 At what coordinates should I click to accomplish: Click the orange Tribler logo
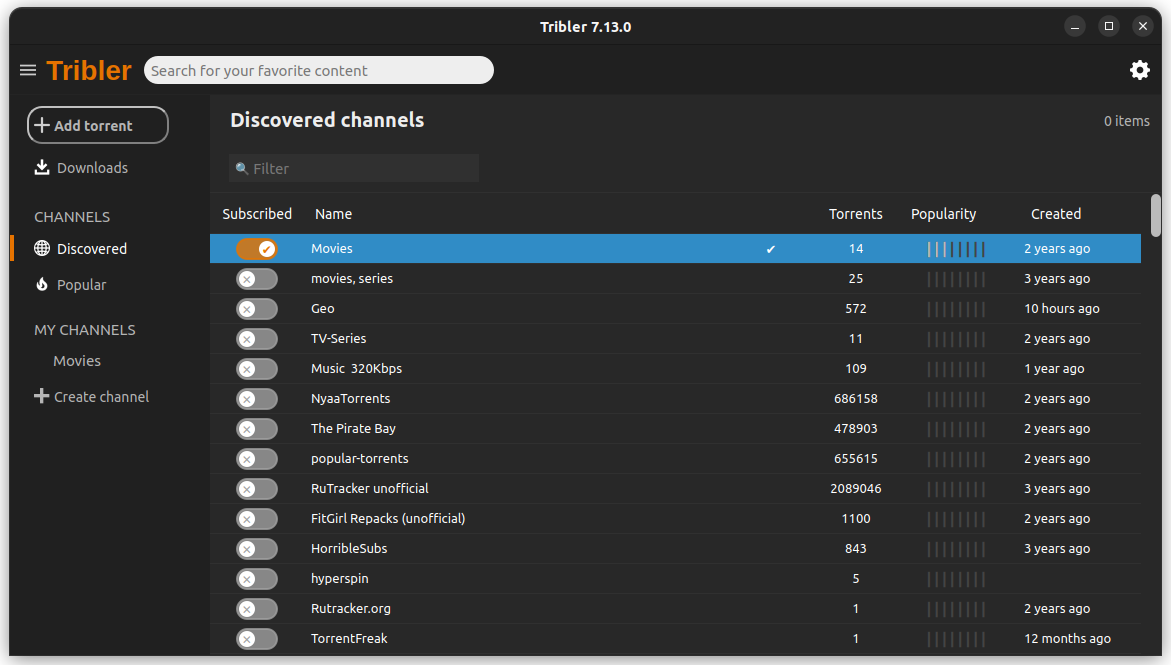tap(89, 70)
